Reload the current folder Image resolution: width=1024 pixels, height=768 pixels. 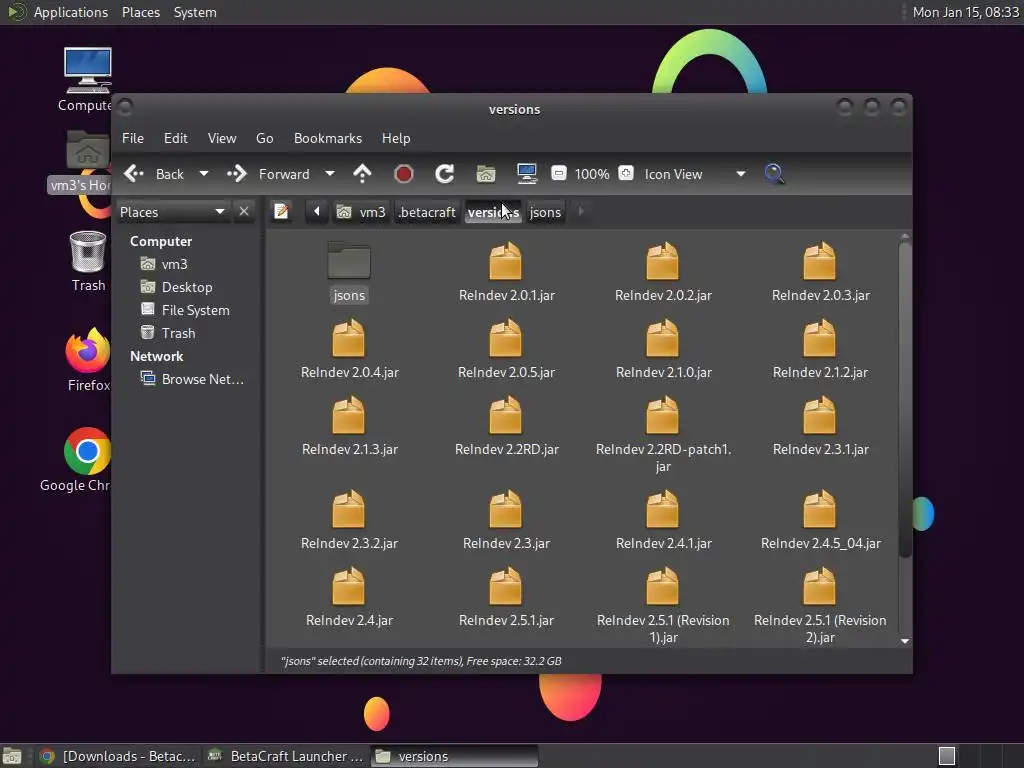coord(445,174)
